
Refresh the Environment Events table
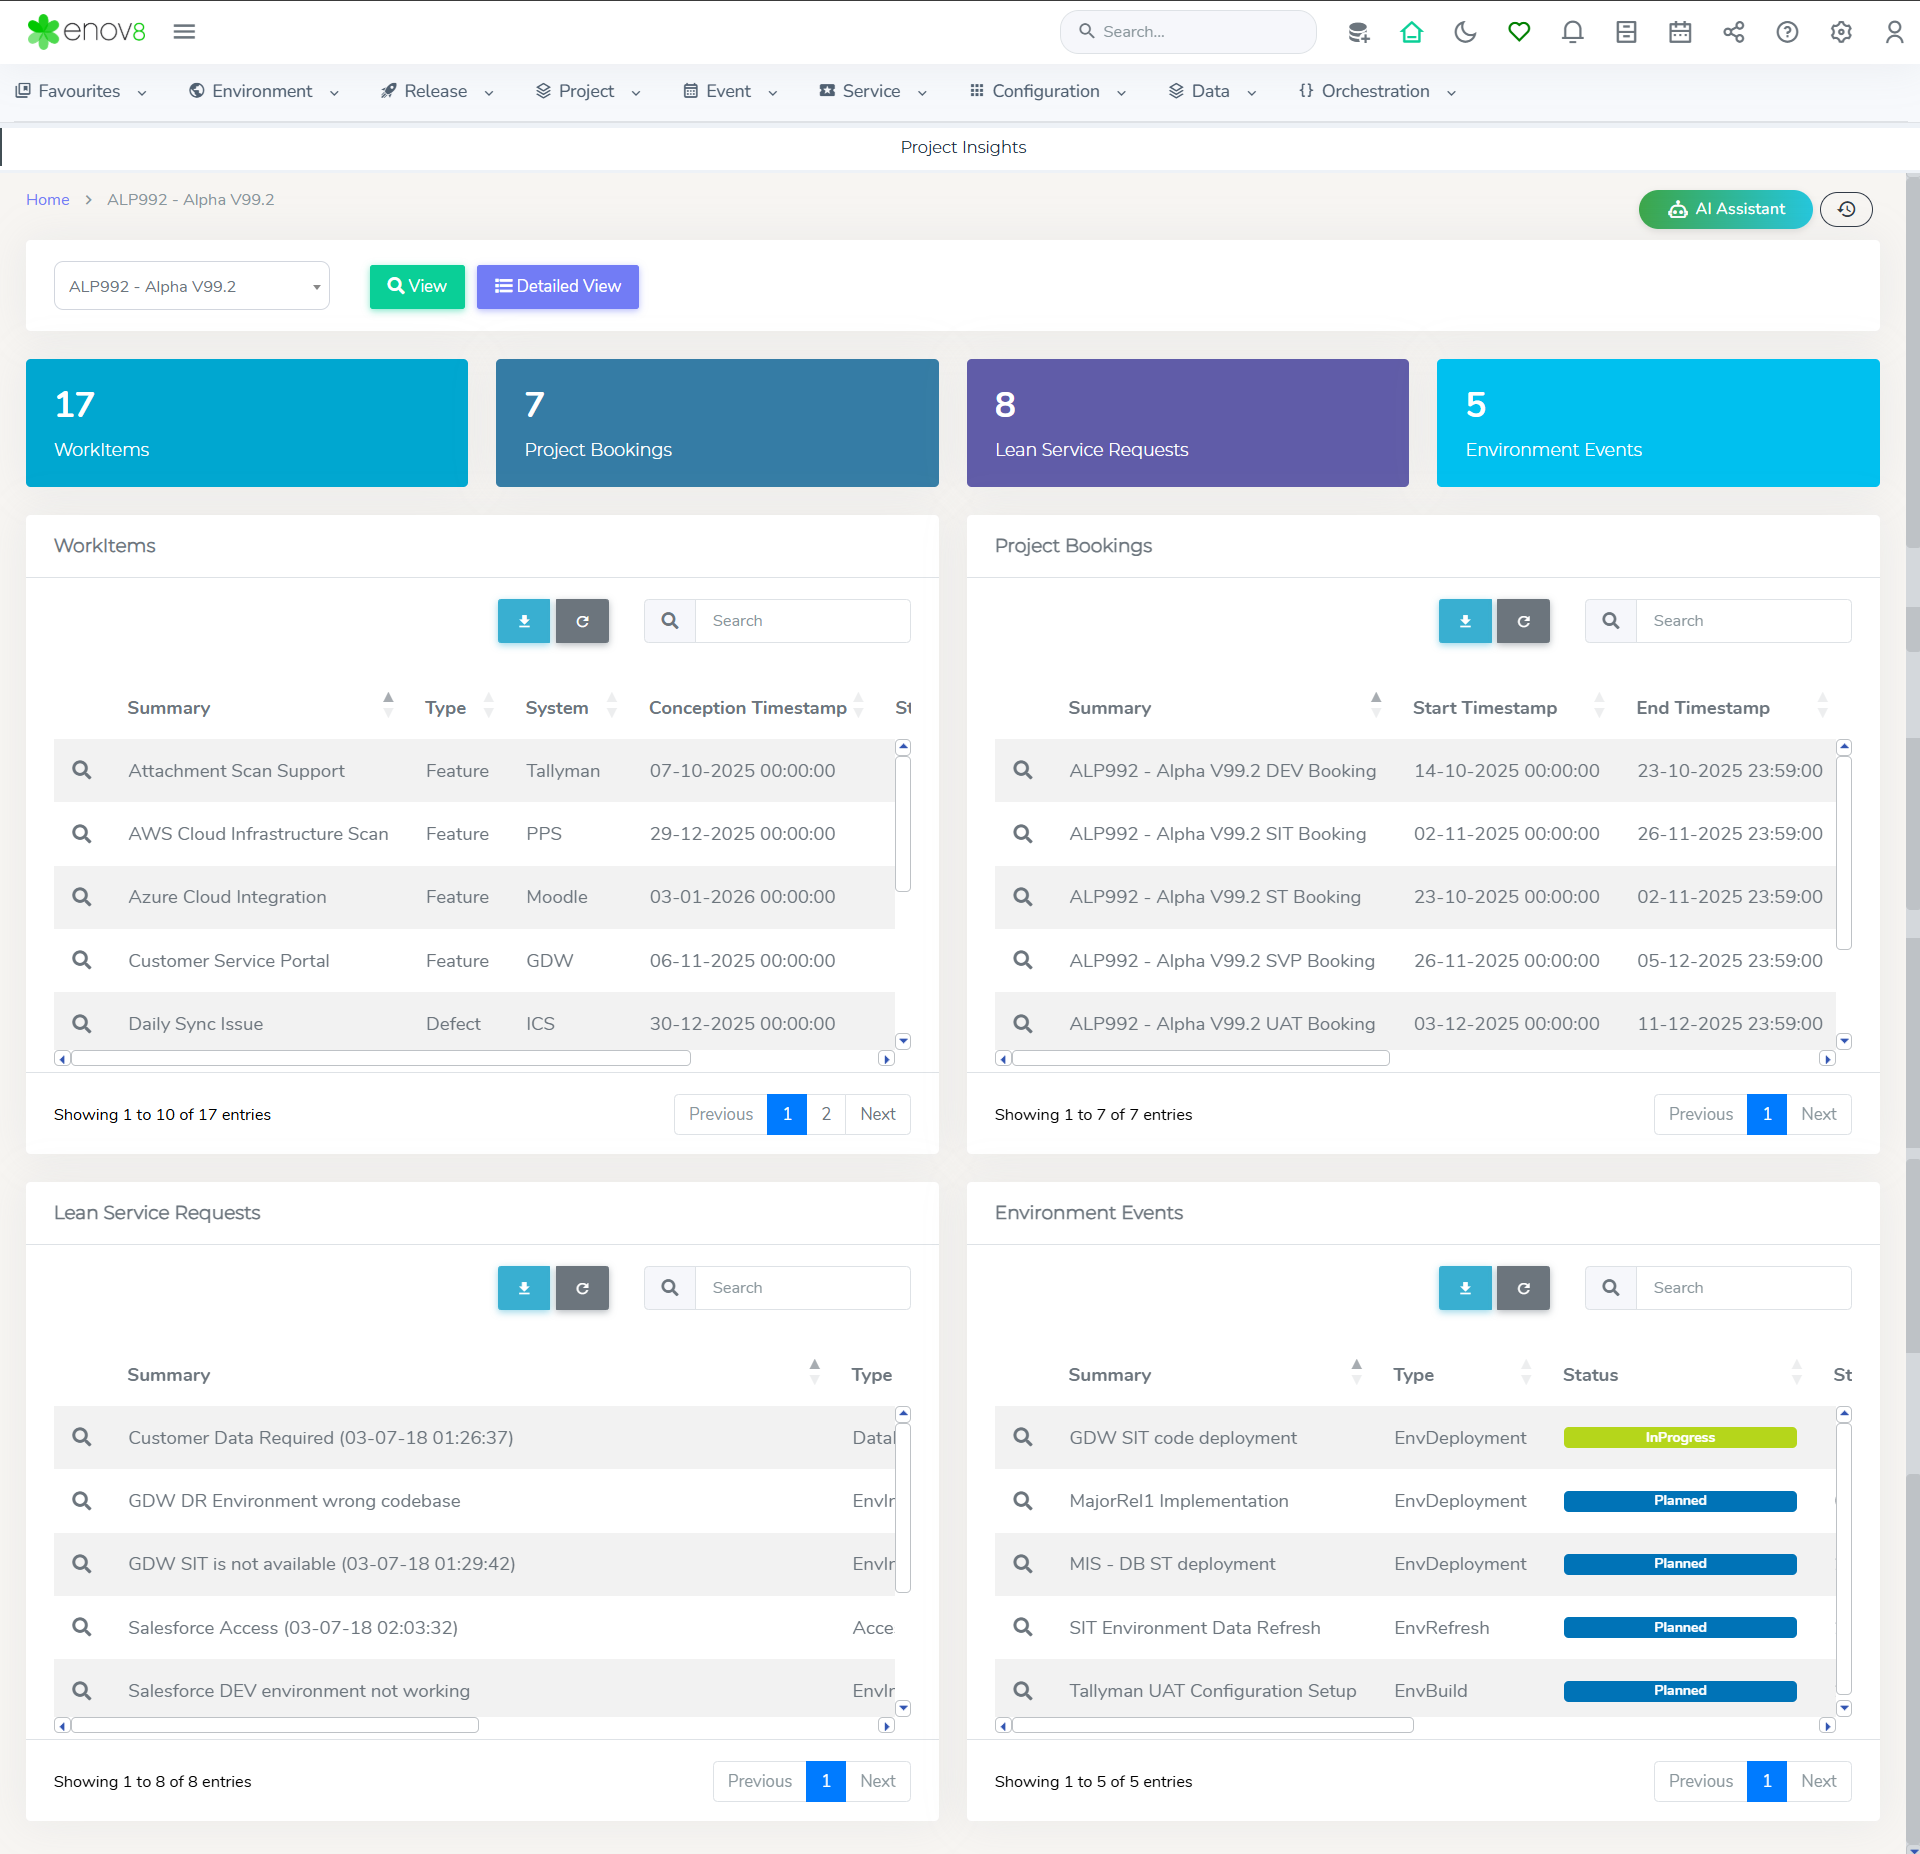(x=1523, y=1288)
